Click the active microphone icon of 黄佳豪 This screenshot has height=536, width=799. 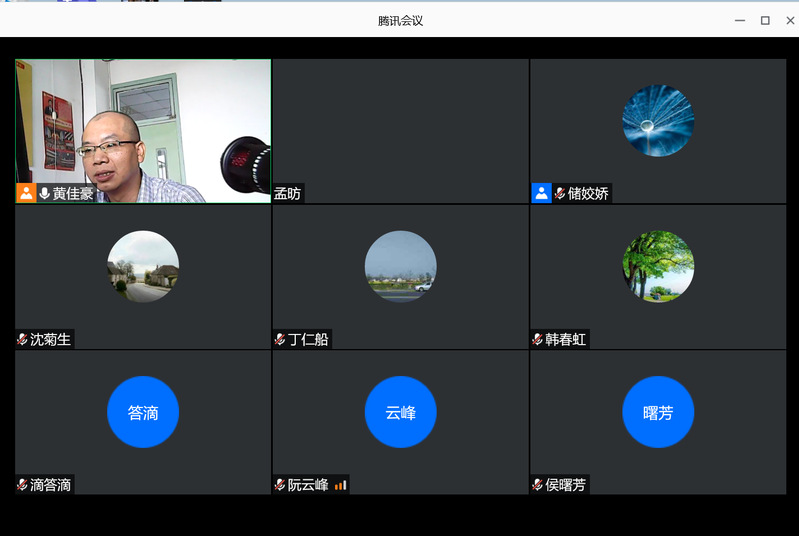pos(44,193)
